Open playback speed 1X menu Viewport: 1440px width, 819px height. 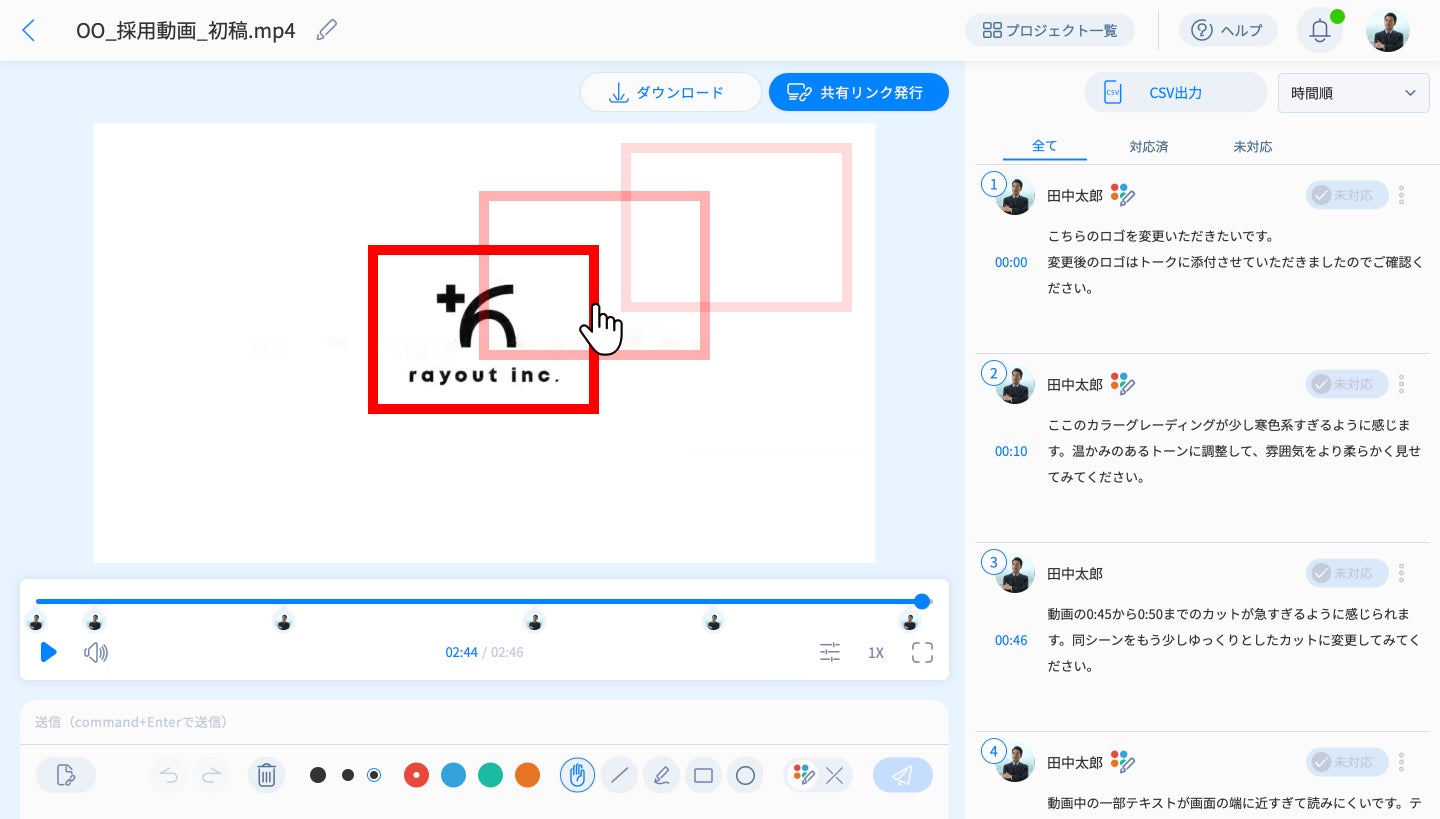pyautogui.click(x=876, y=653)
